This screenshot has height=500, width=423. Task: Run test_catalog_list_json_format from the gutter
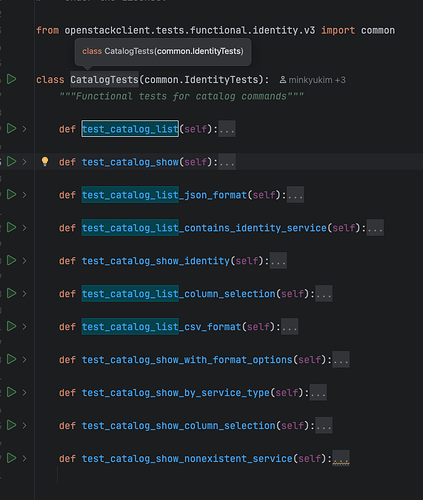12,194
